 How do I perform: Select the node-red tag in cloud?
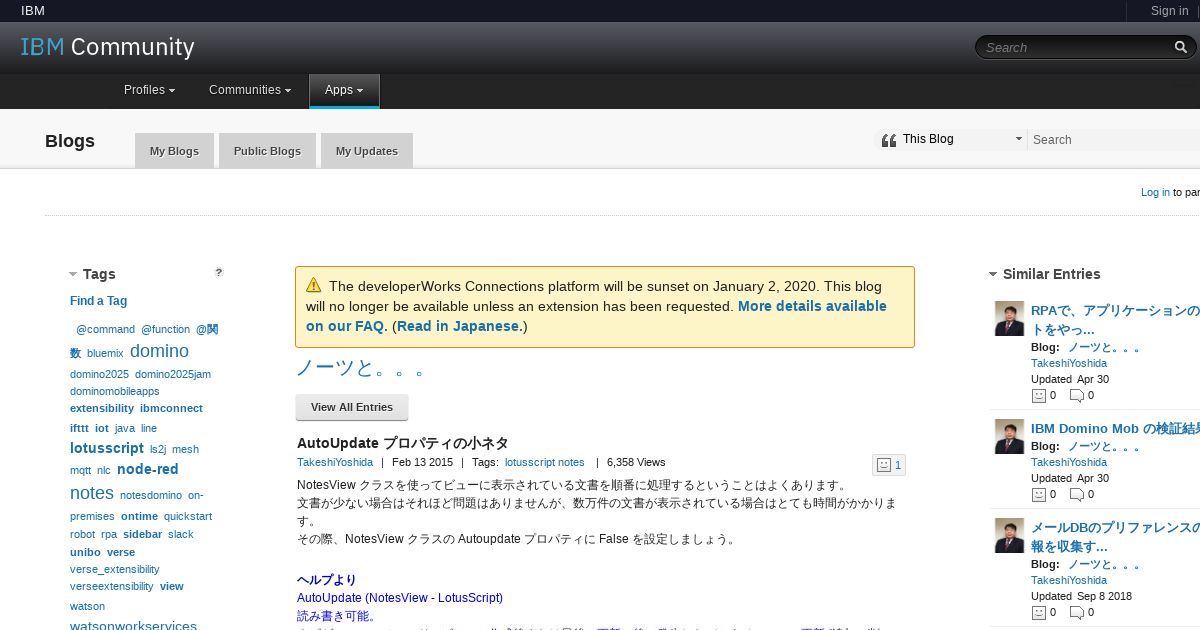tap(147, 469)
